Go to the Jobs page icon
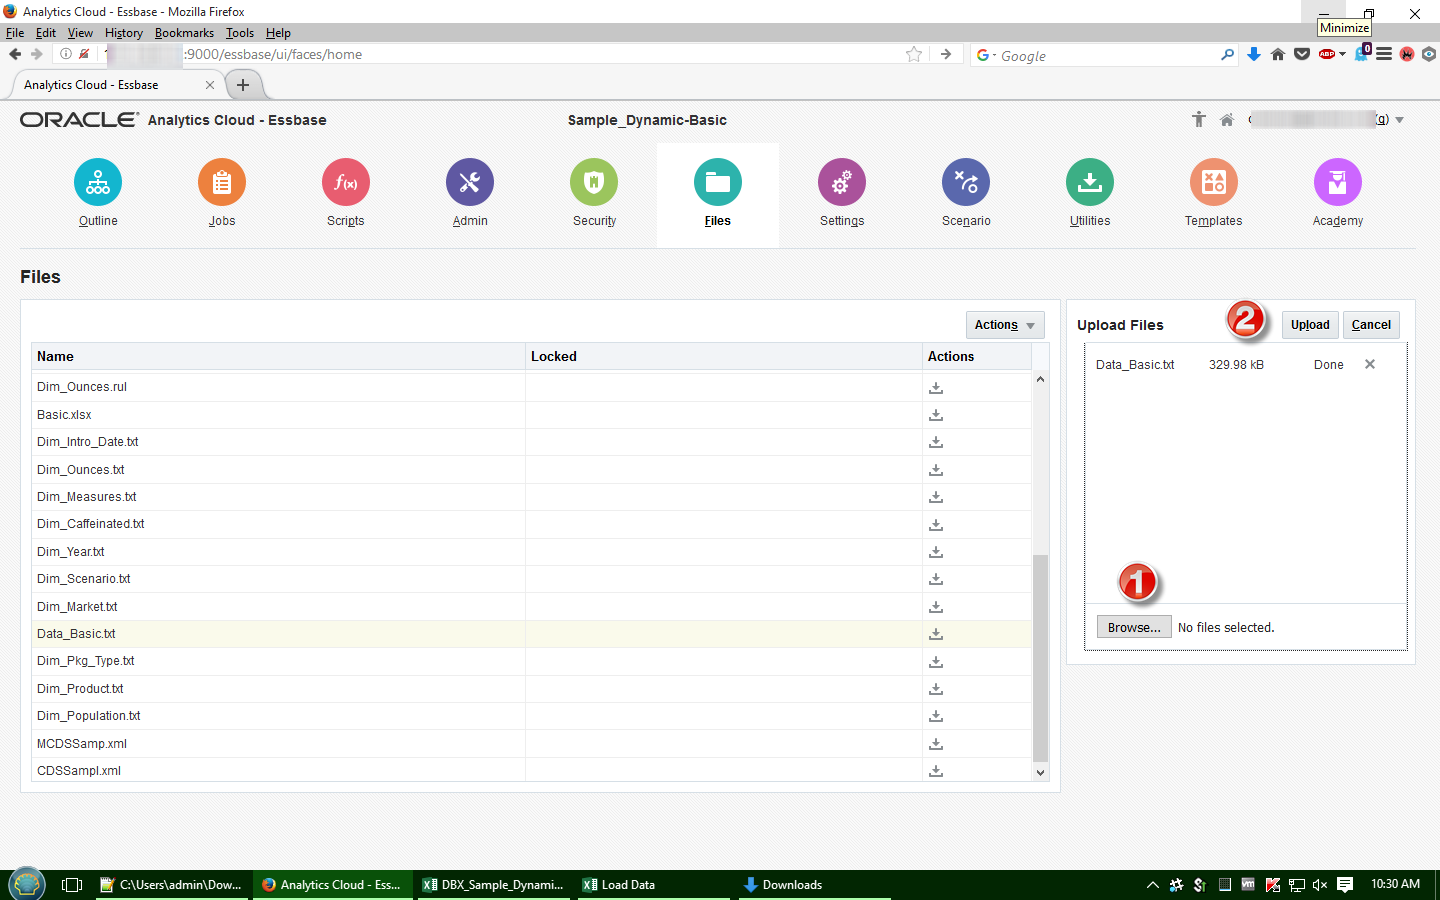Screen dimensions: 1440x900 click(222, 182)
